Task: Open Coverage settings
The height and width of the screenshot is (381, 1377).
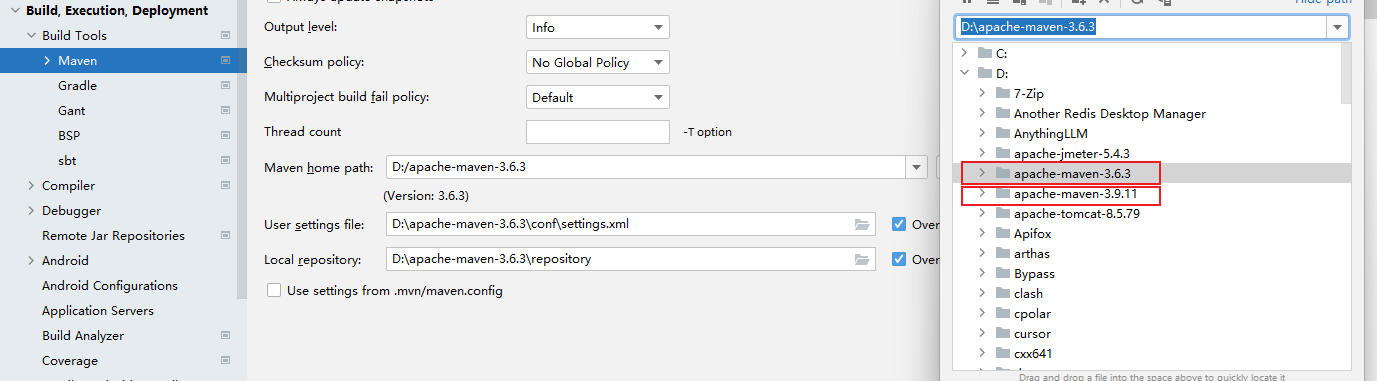Action: coord(70,361)
